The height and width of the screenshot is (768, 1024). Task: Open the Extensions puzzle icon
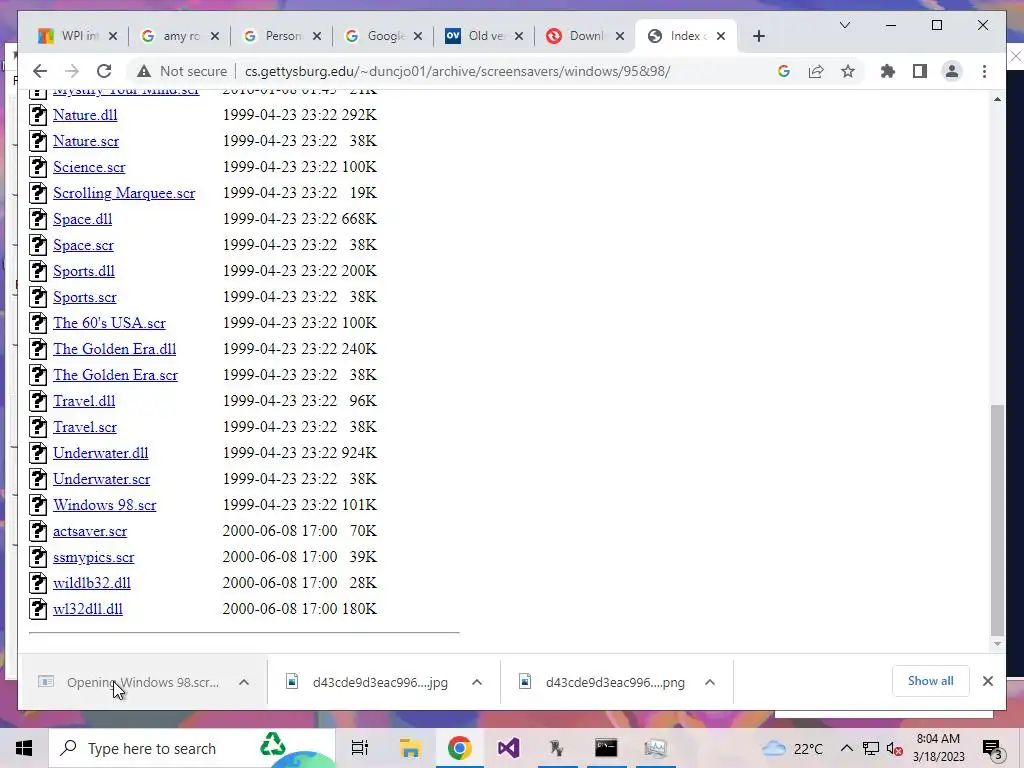pos(888,71)
